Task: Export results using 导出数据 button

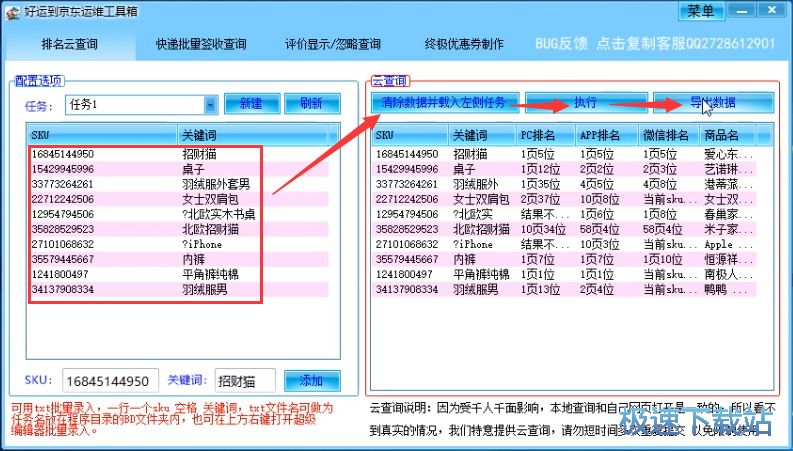Action: pyautogui.click(x=713, y=102)
